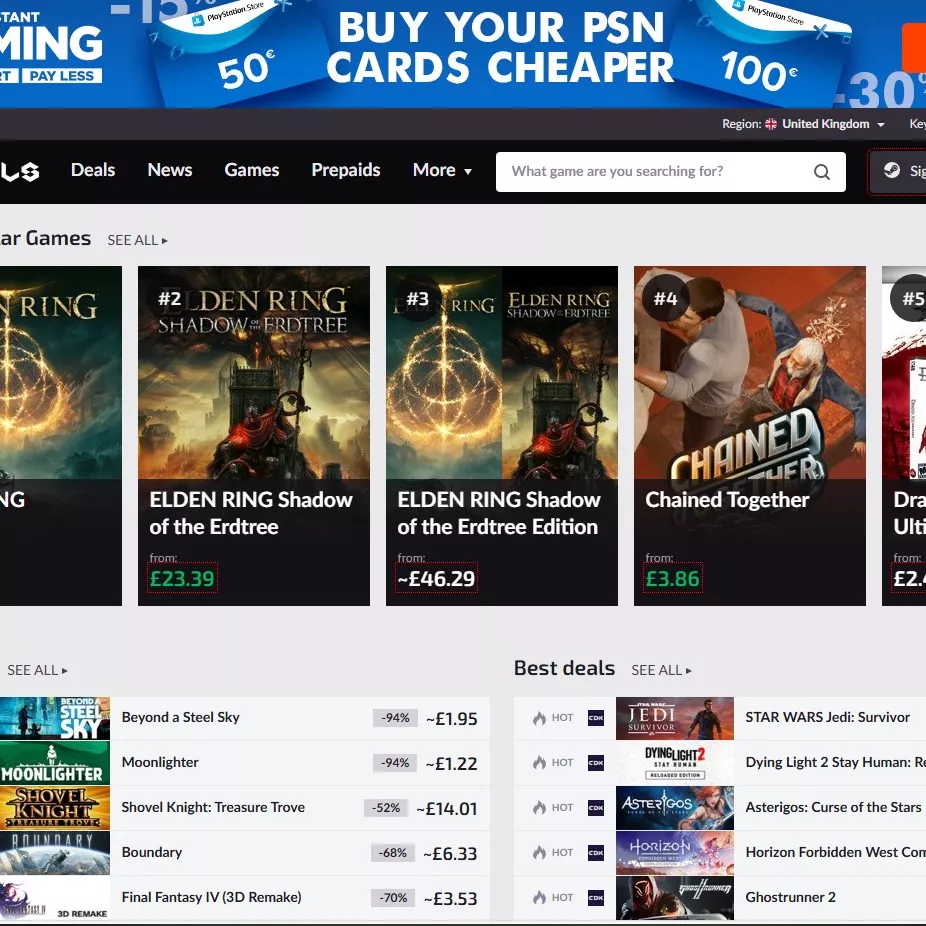Open the Boundary thumbnail
This screenshot has width=926, height=926.
(x=55, y=853)
